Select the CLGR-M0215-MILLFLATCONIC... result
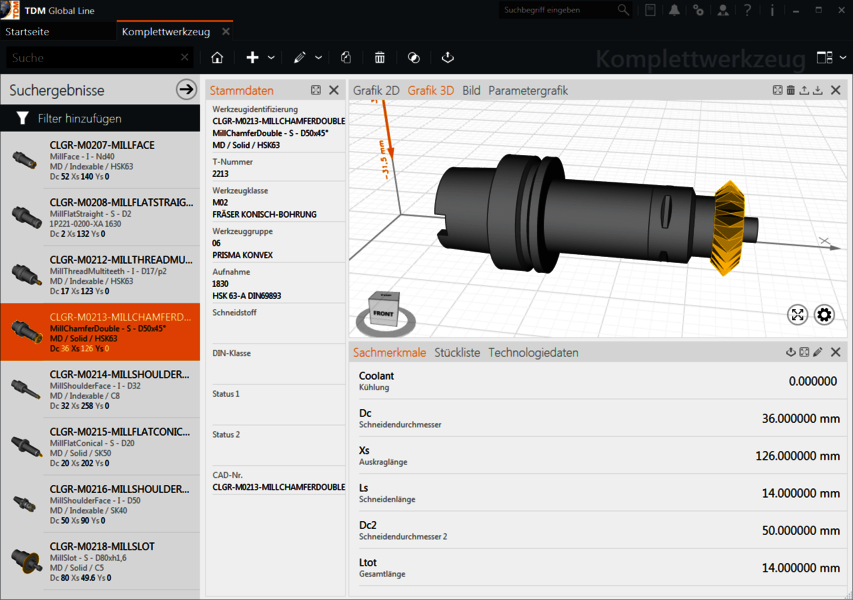This screenshot has height=600, width=853. tap(100, 447)
